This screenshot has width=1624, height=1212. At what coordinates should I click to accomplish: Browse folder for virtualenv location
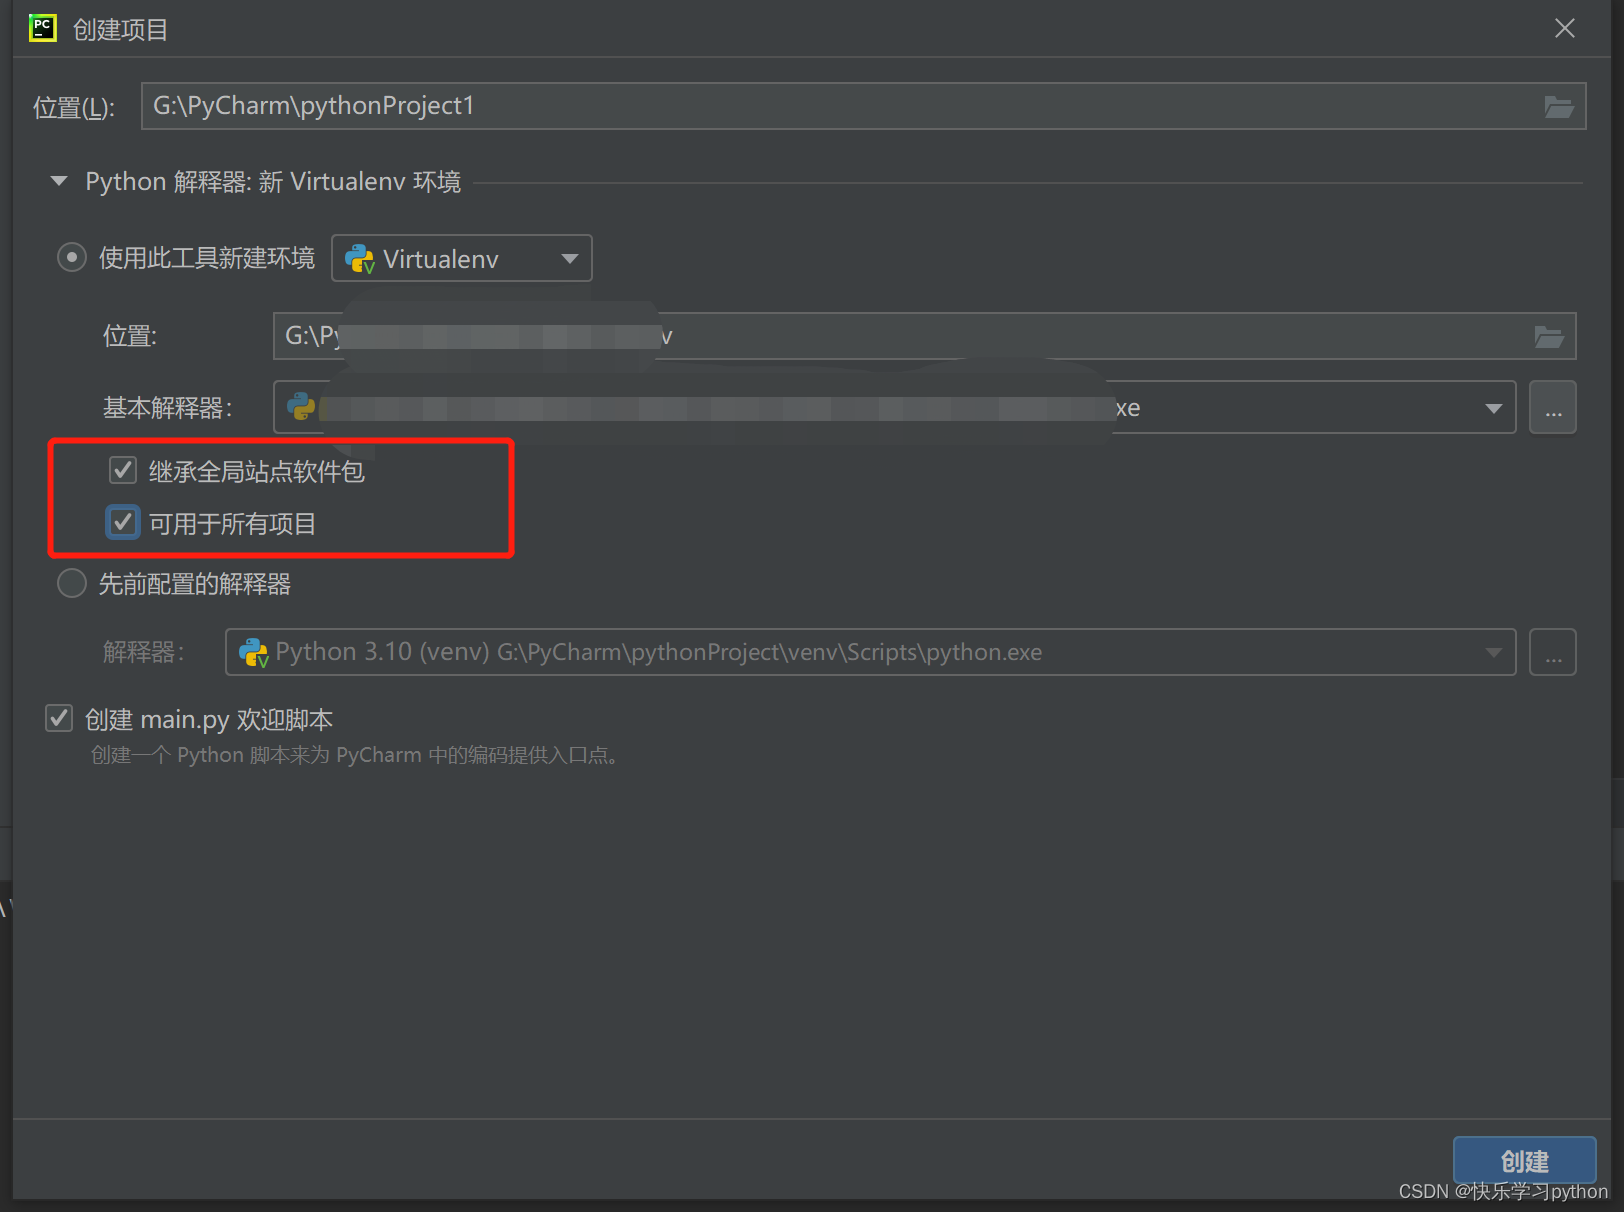click(x=1549, y=336)
